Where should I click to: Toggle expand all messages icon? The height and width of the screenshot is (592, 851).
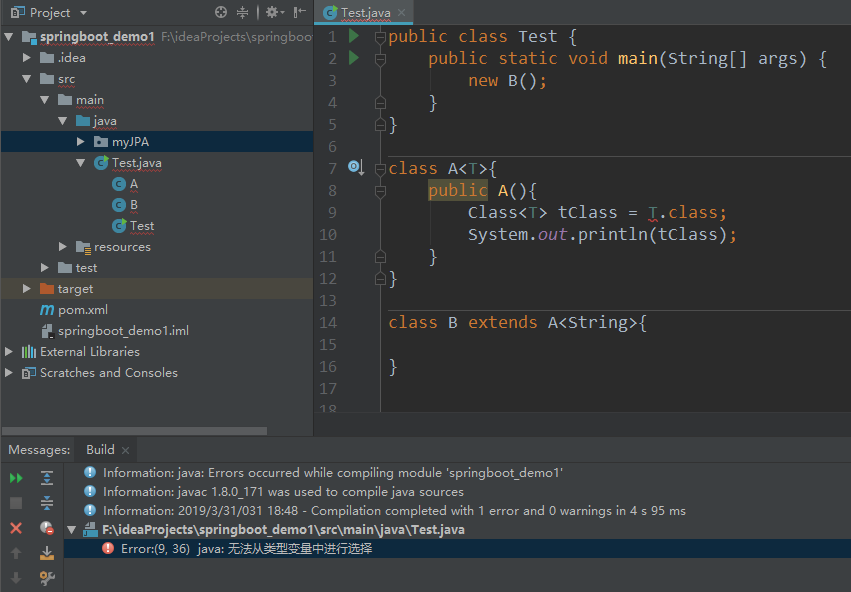coord(47,478)
